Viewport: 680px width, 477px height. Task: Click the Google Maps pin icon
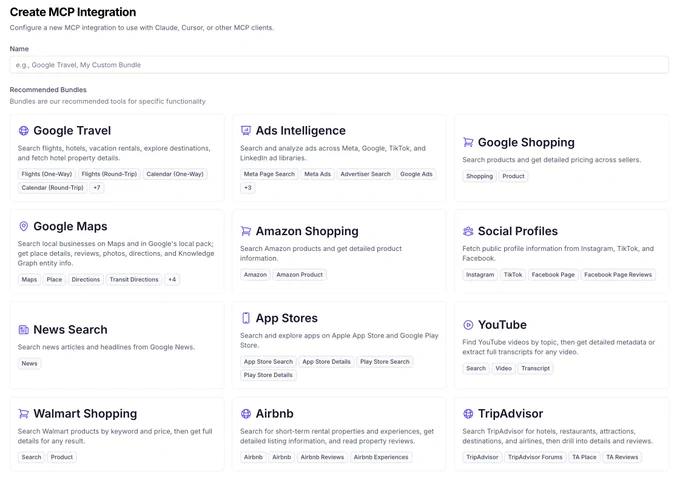point(23,226)
